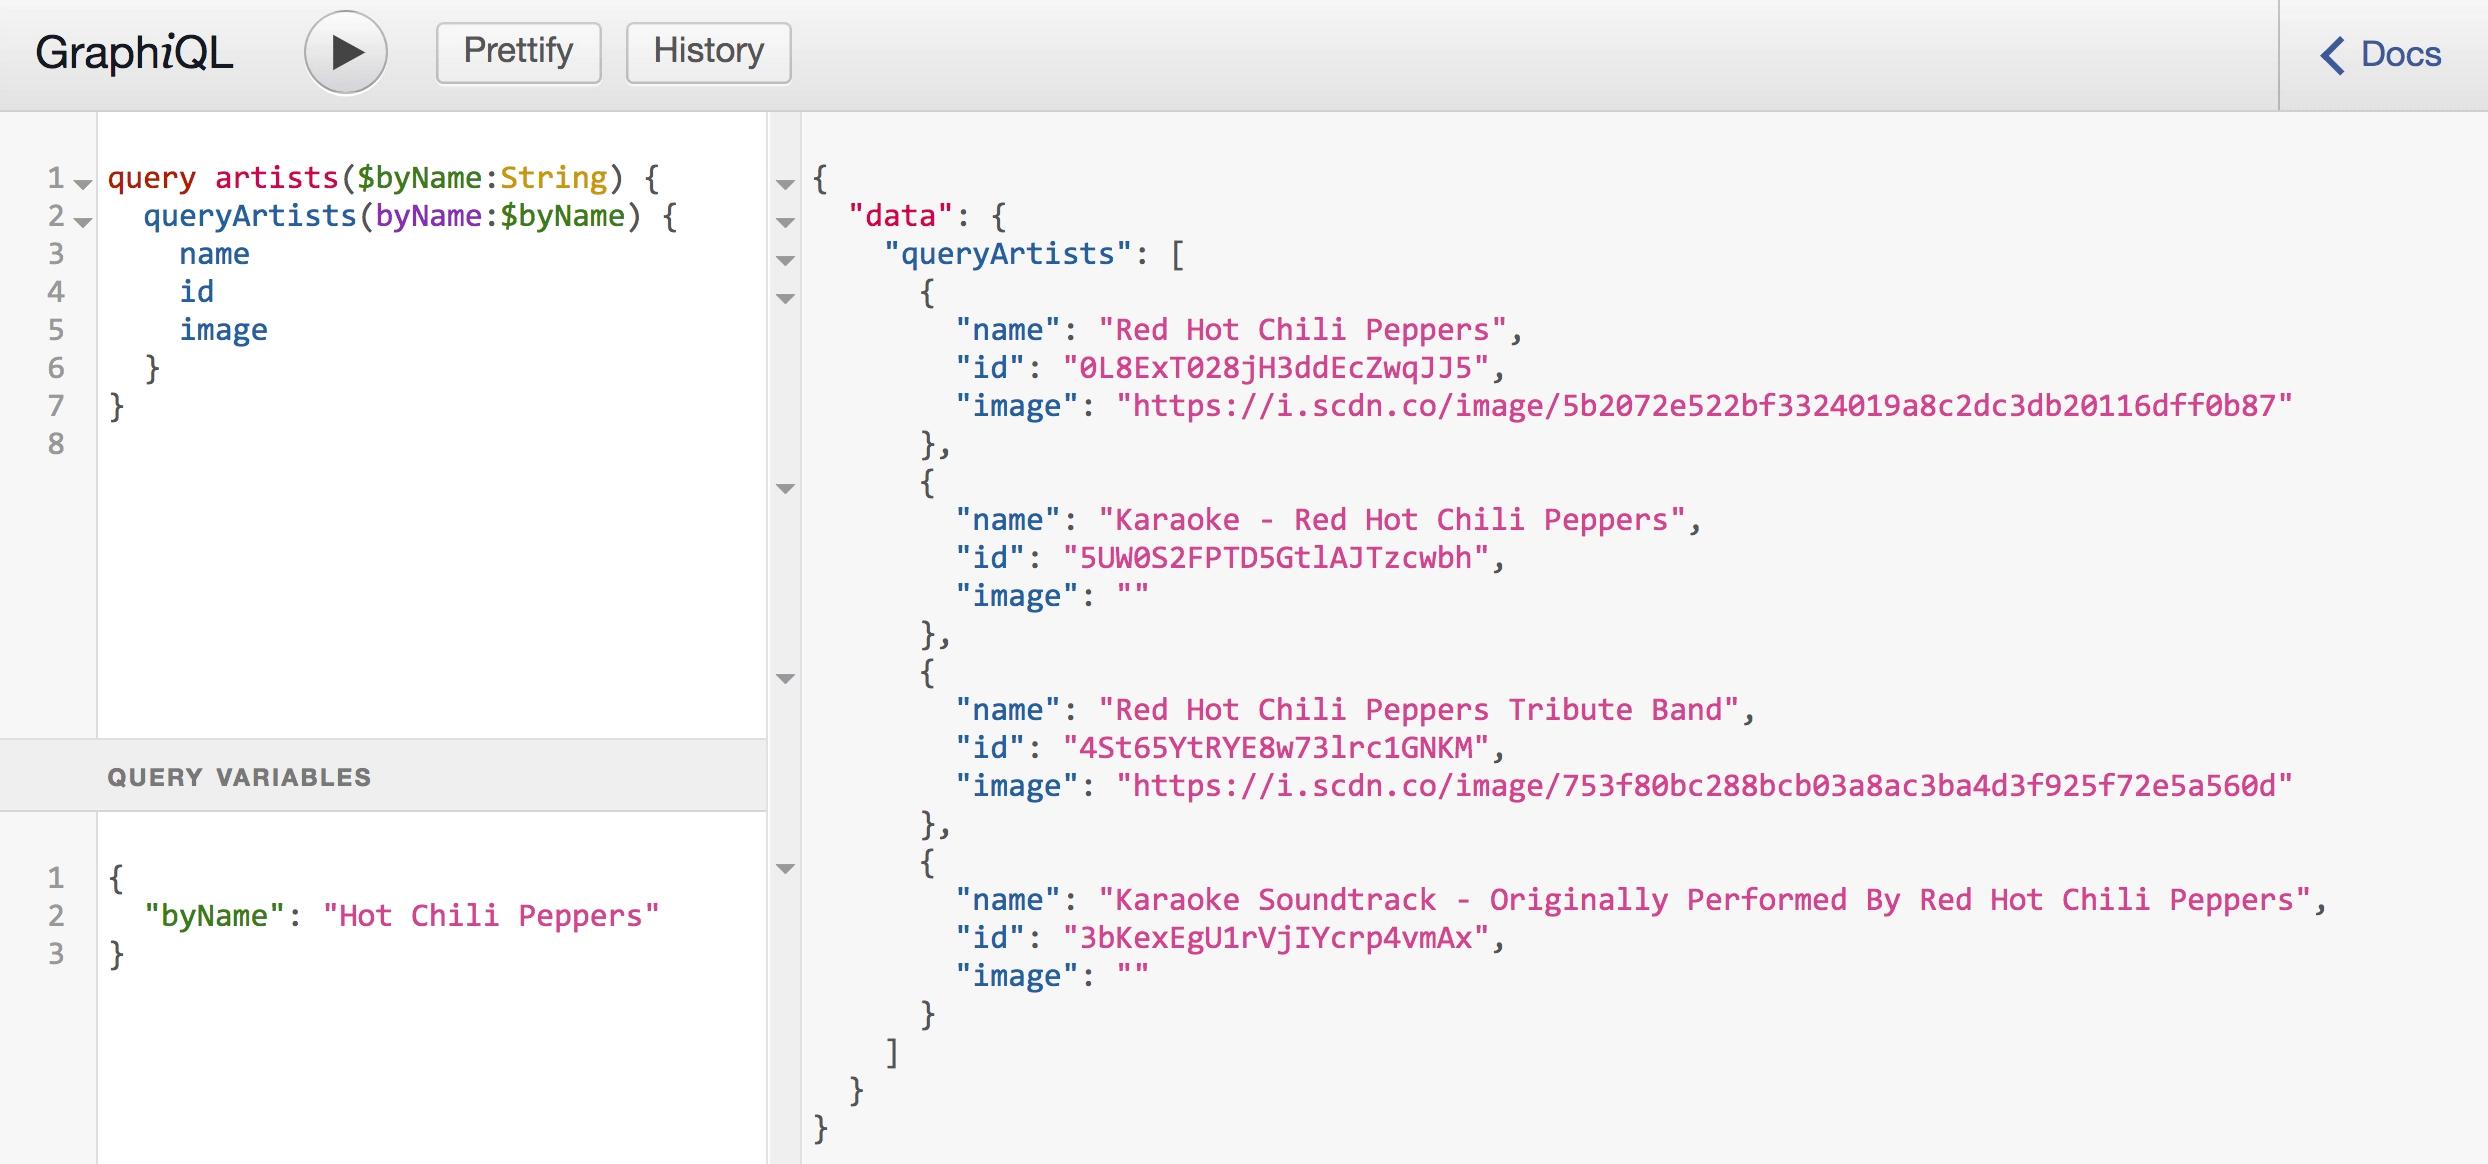Fold the "queryArtists" array in results
Viewport: 2488px width, 1164px height.
point(786,260)
